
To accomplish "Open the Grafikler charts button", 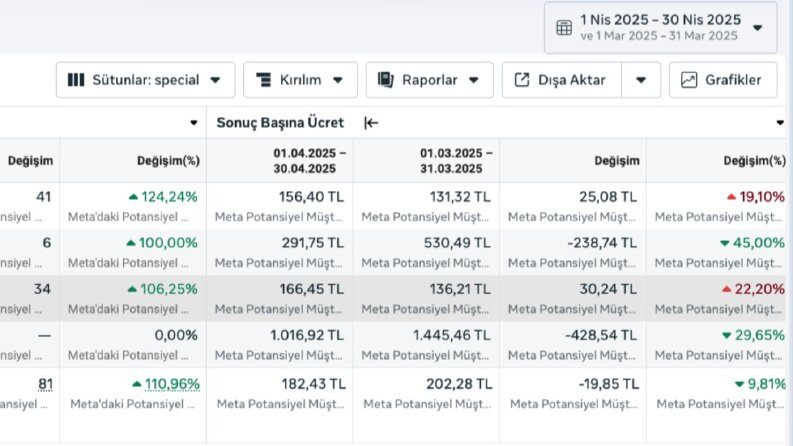I will (723, 80).
